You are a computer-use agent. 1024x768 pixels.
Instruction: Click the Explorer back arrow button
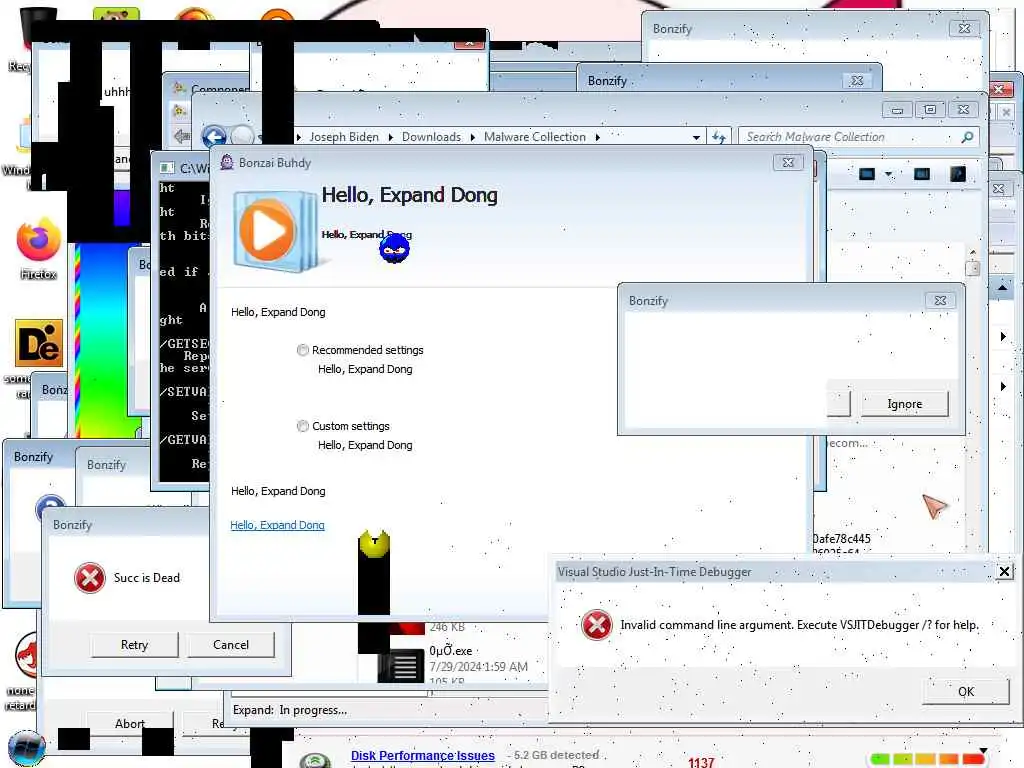(214, 137)
